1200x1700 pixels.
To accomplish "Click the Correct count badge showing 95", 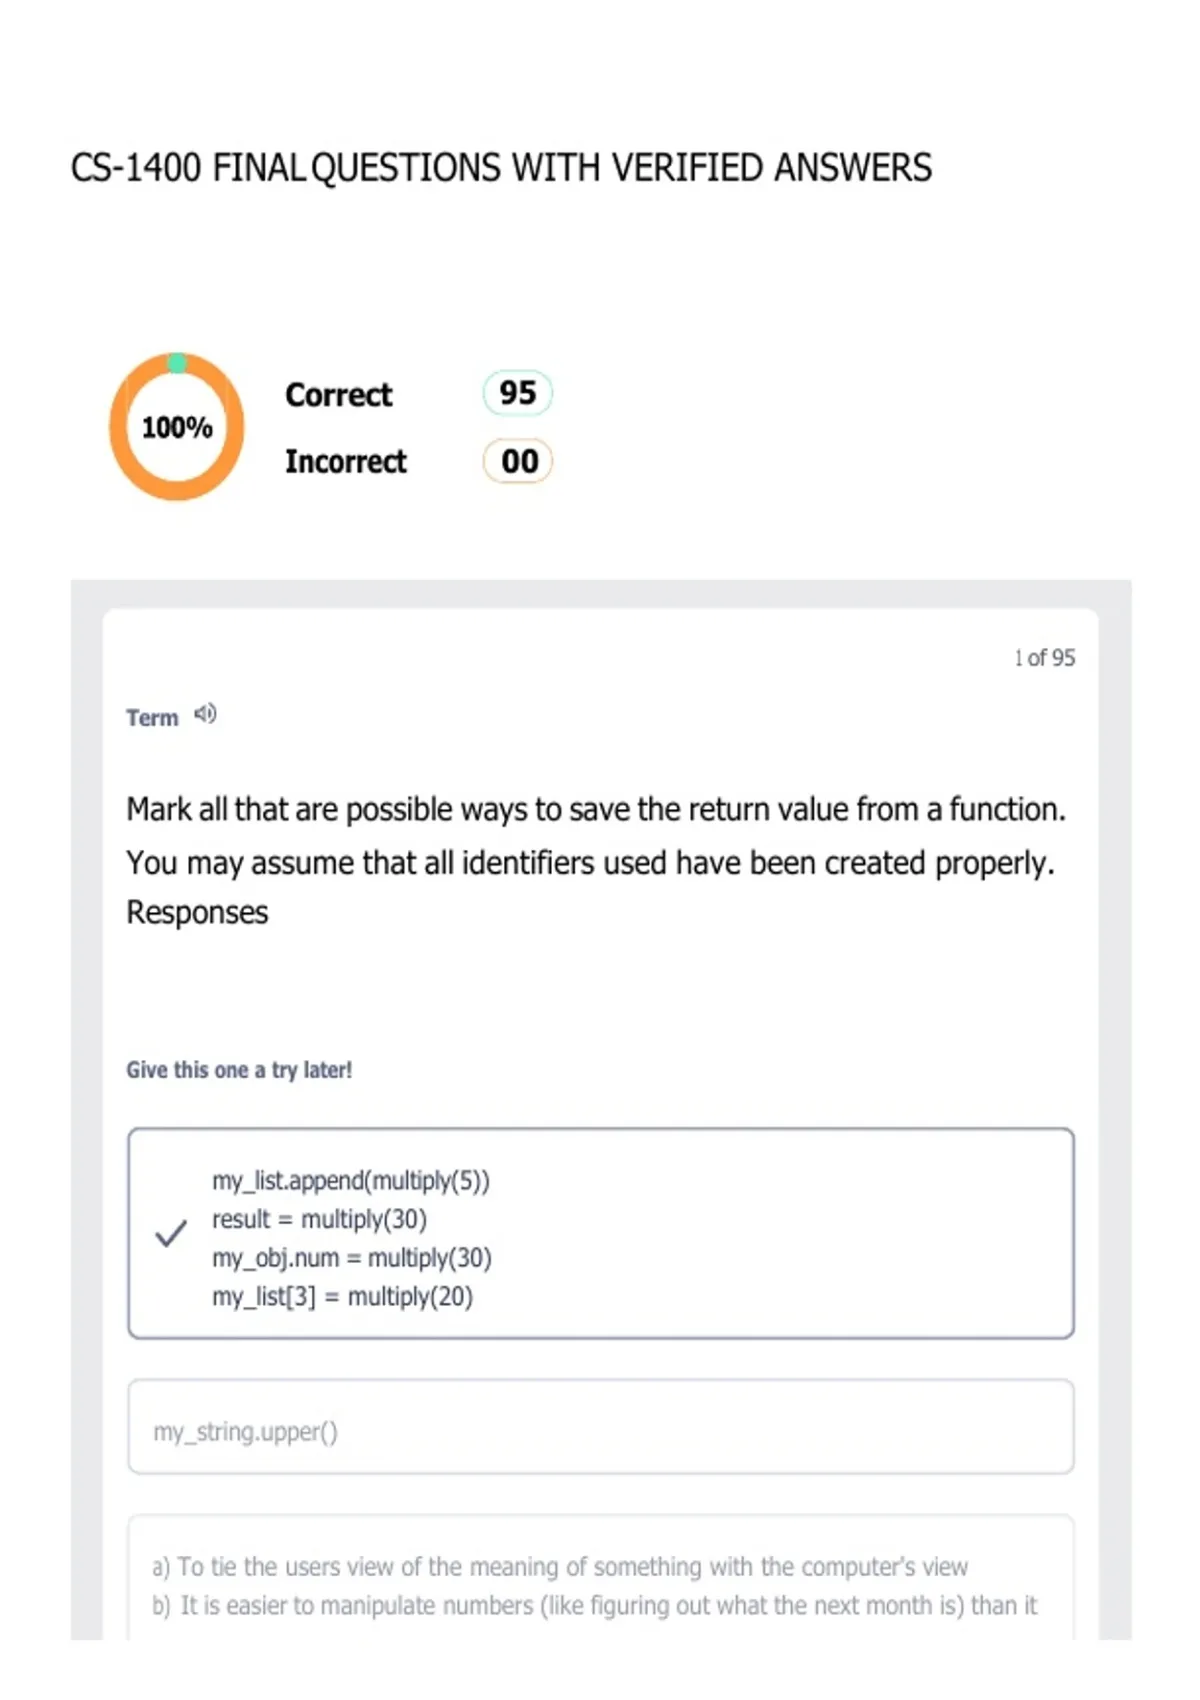I will [x=518, y=393].
